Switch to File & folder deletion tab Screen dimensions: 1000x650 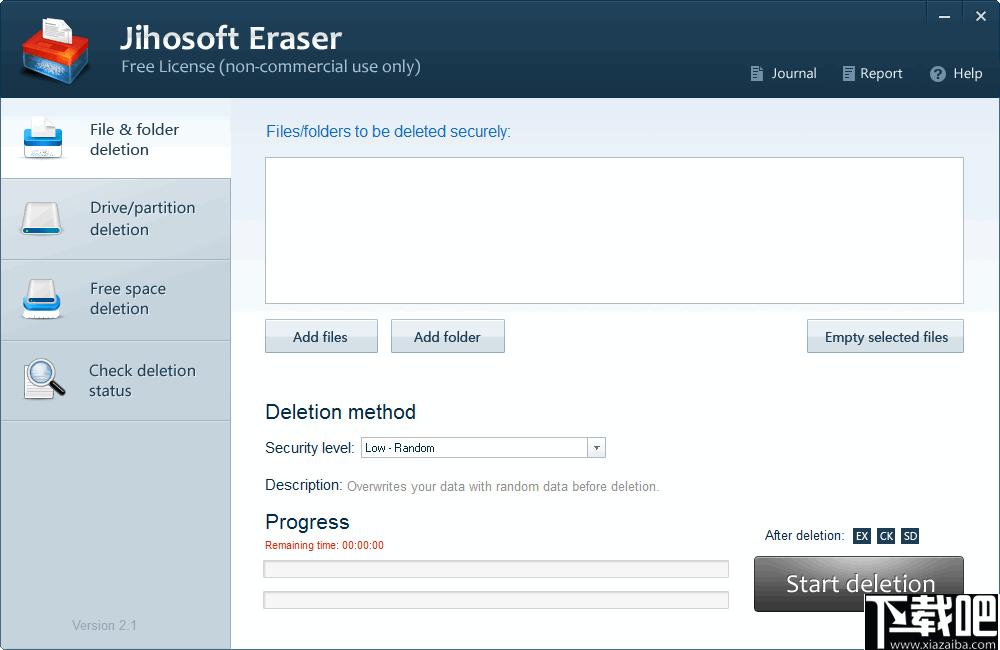coord(116,139)
